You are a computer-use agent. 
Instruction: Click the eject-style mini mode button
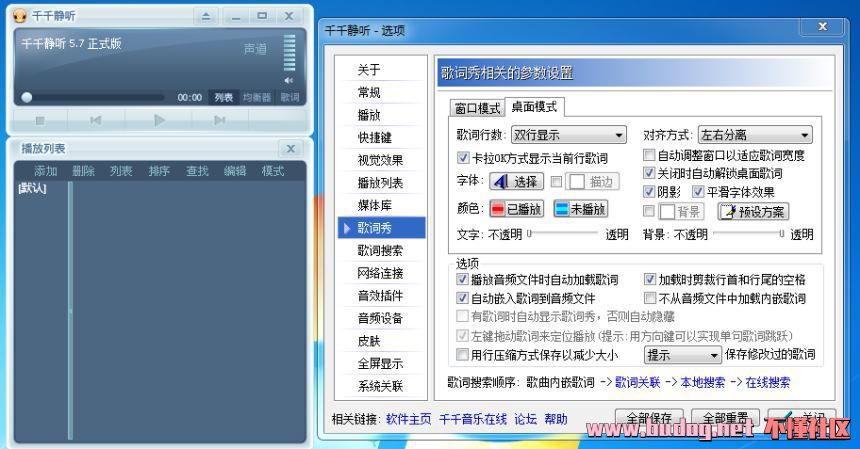click(x=205, y=16)
